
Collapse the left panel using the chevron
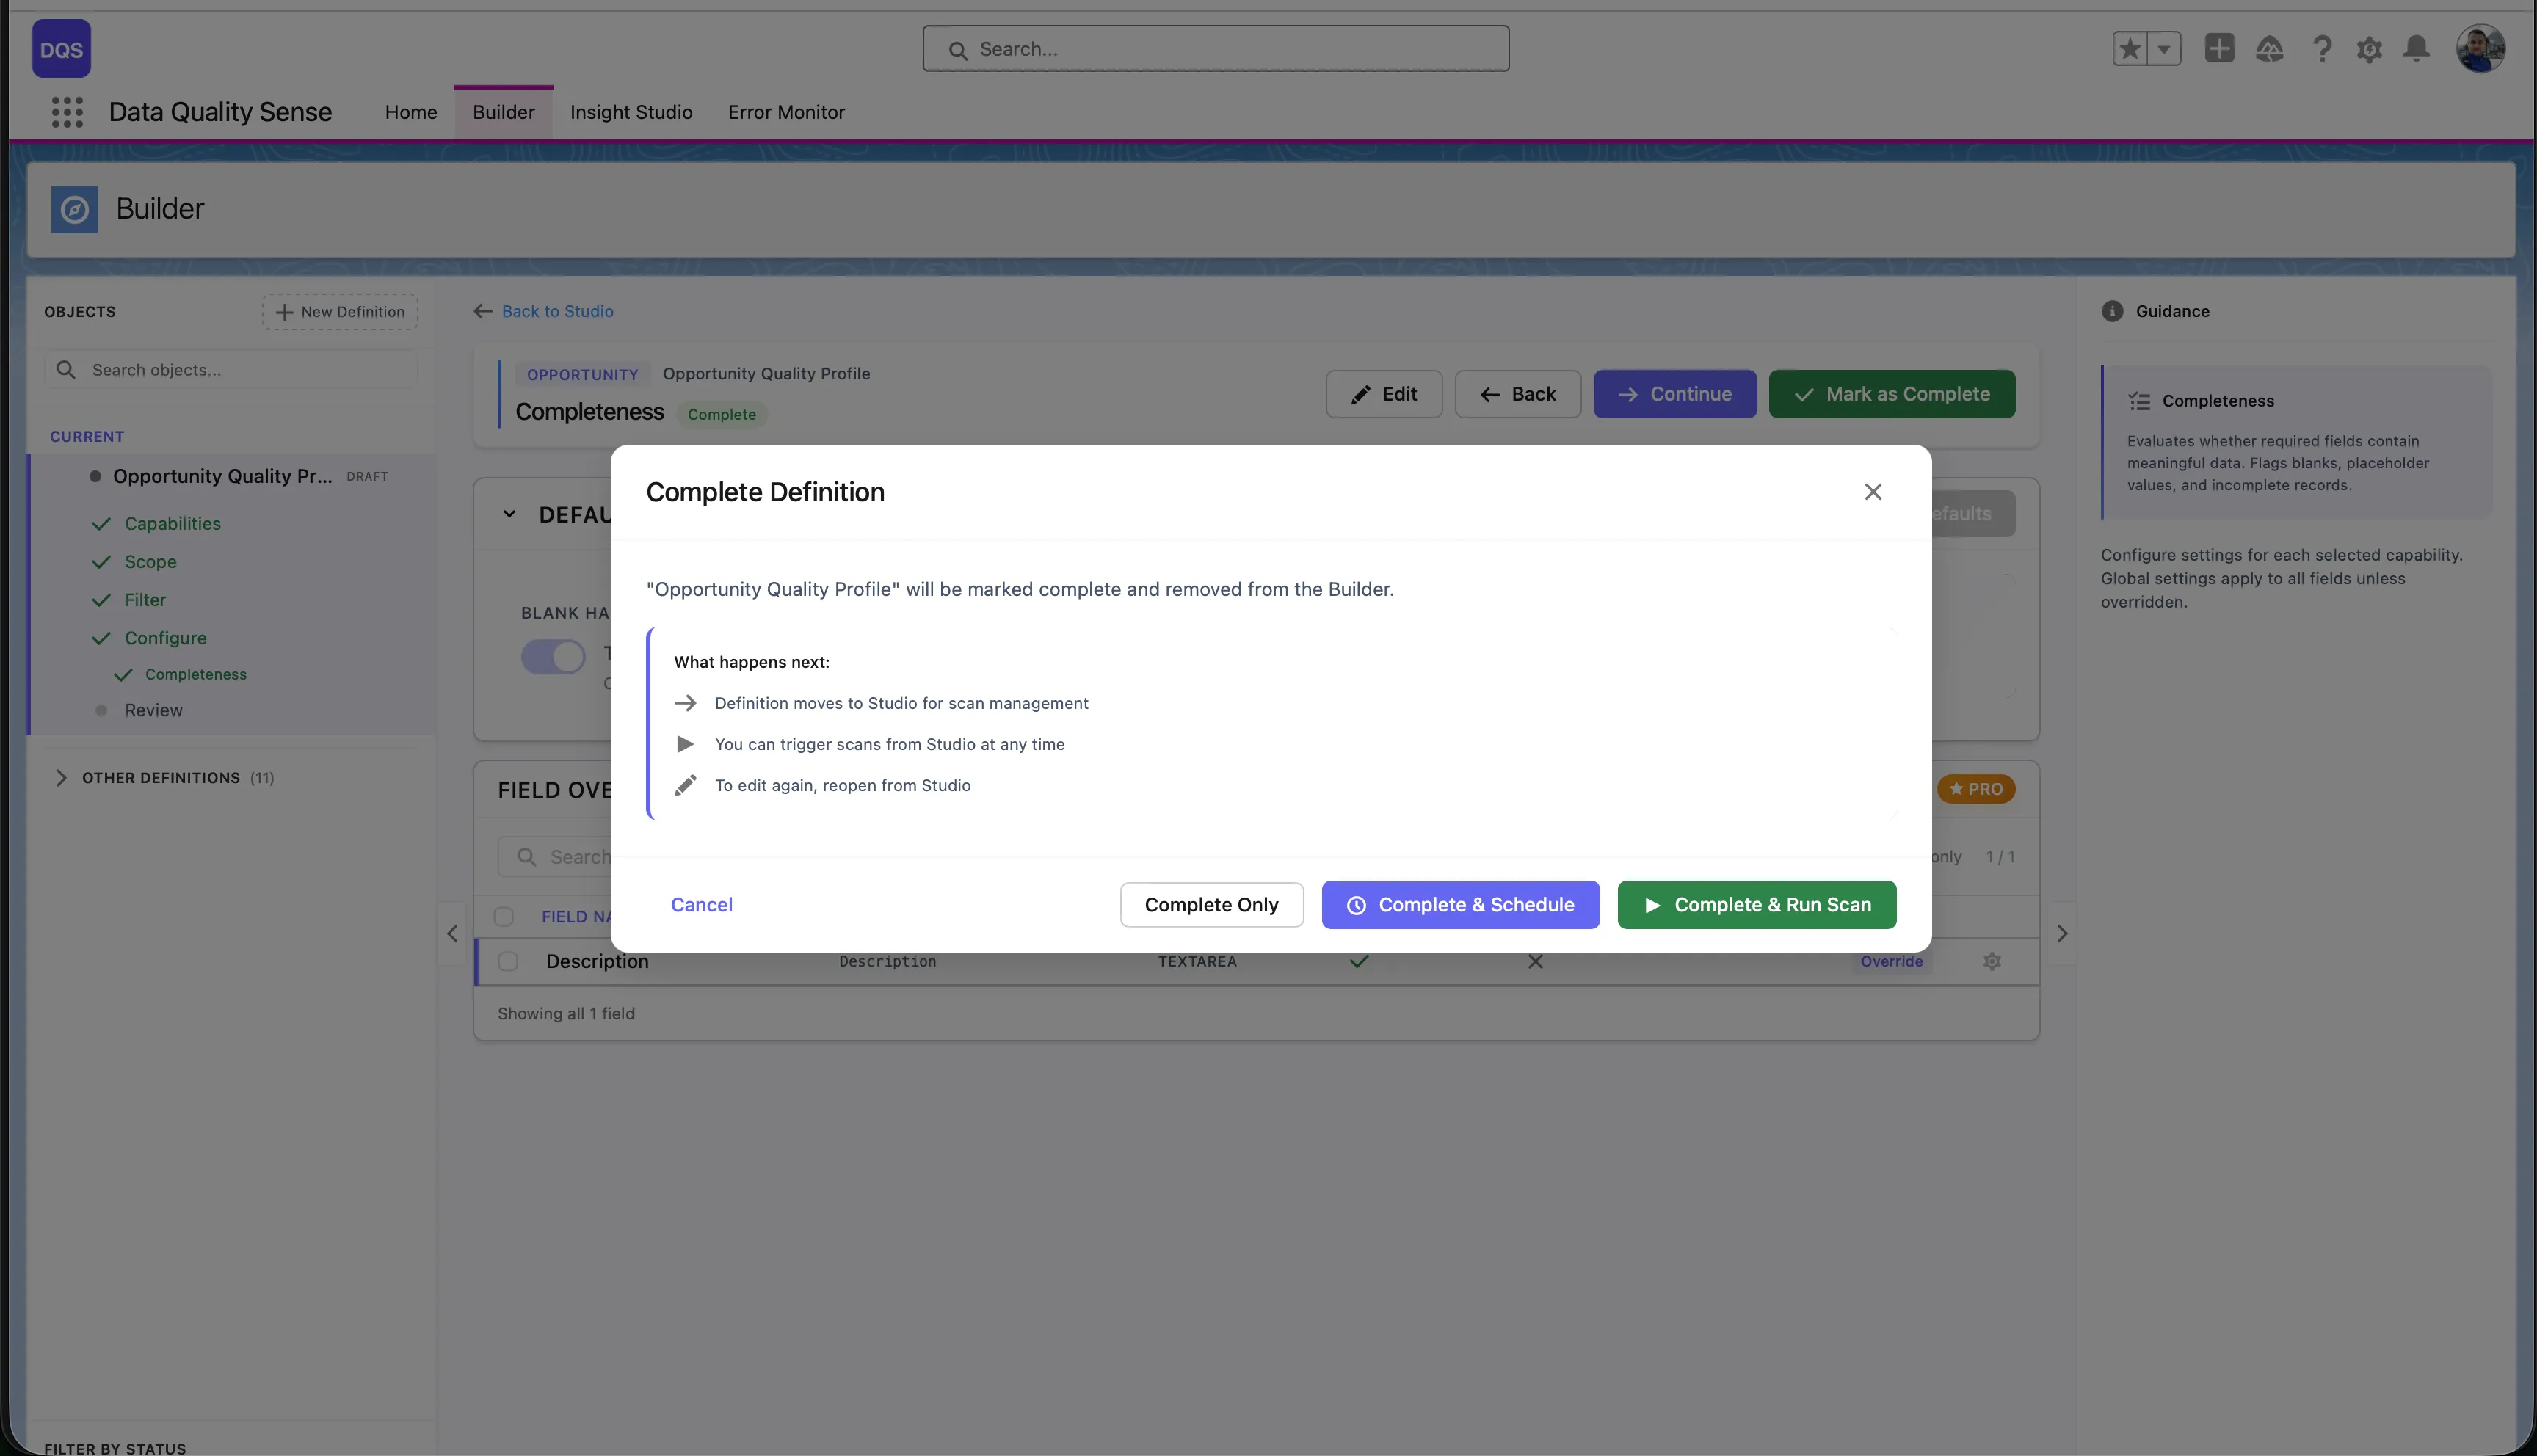(x=451, y=933)
